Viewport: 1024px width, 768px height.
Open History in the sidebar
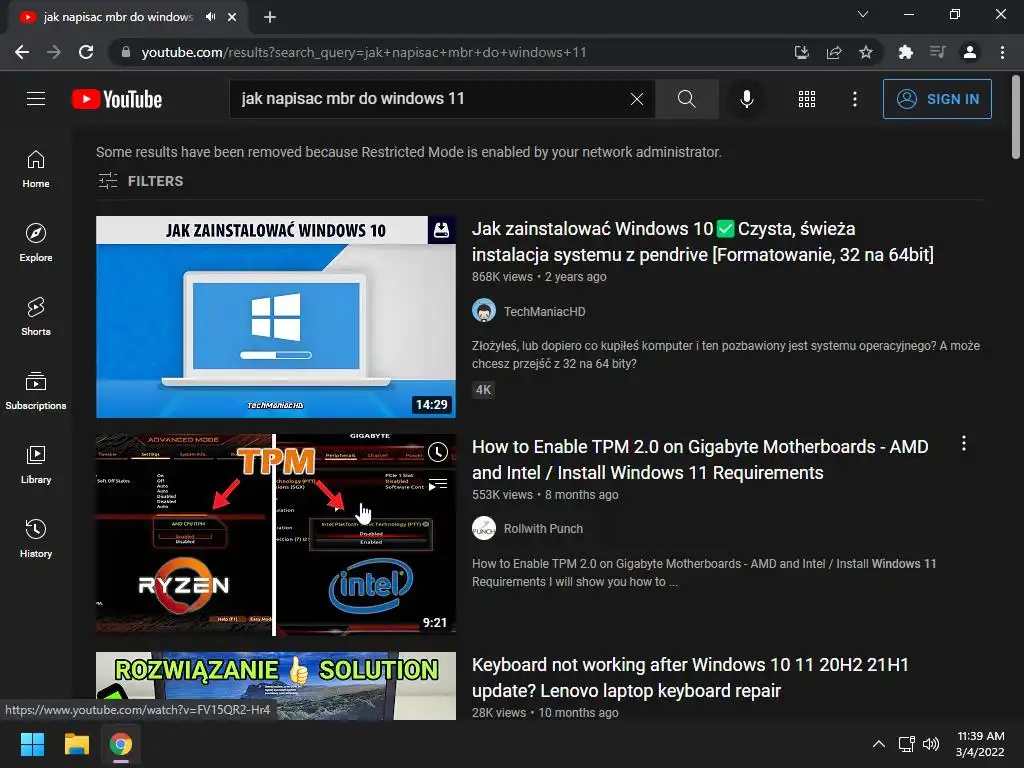pyautogui.click(x=36, y=538)
